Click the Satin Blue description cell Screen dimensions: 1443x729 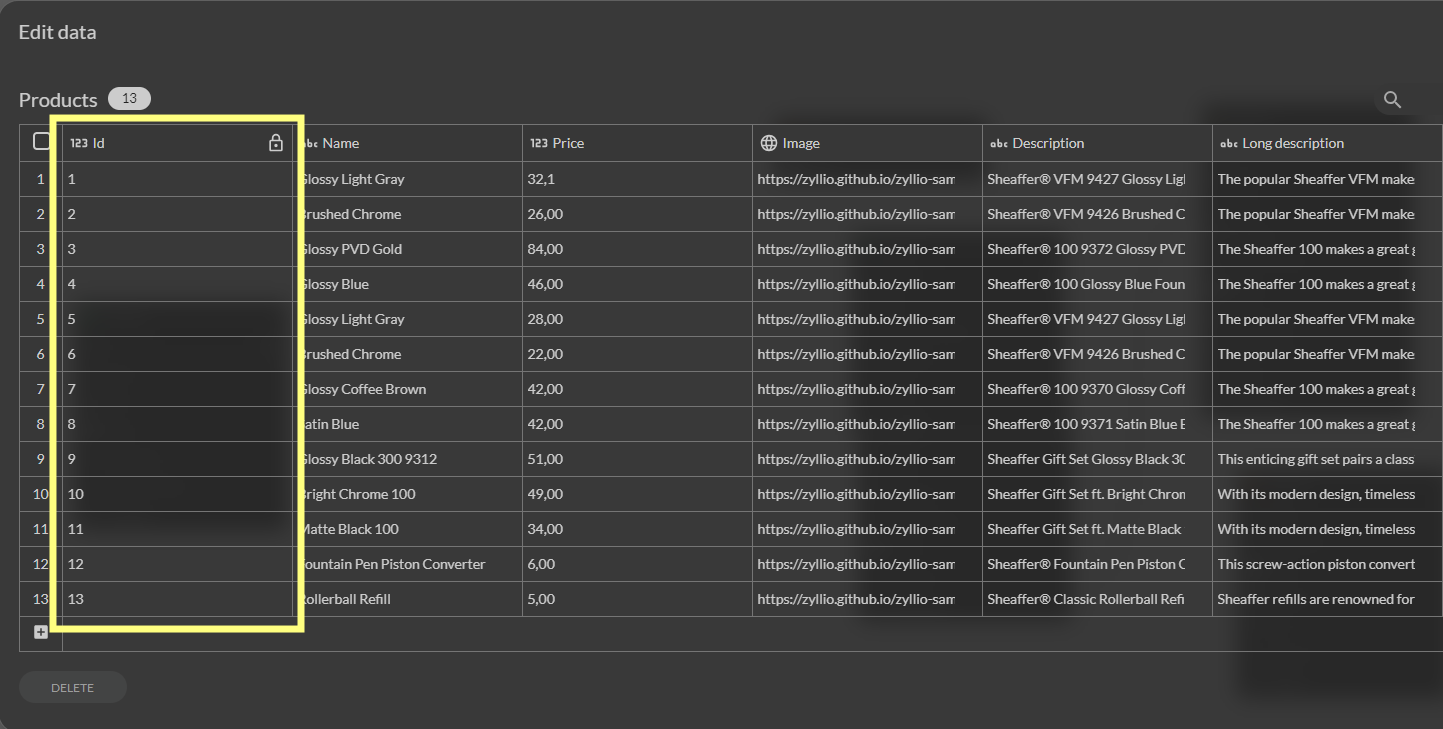[x=1085, y=424]
